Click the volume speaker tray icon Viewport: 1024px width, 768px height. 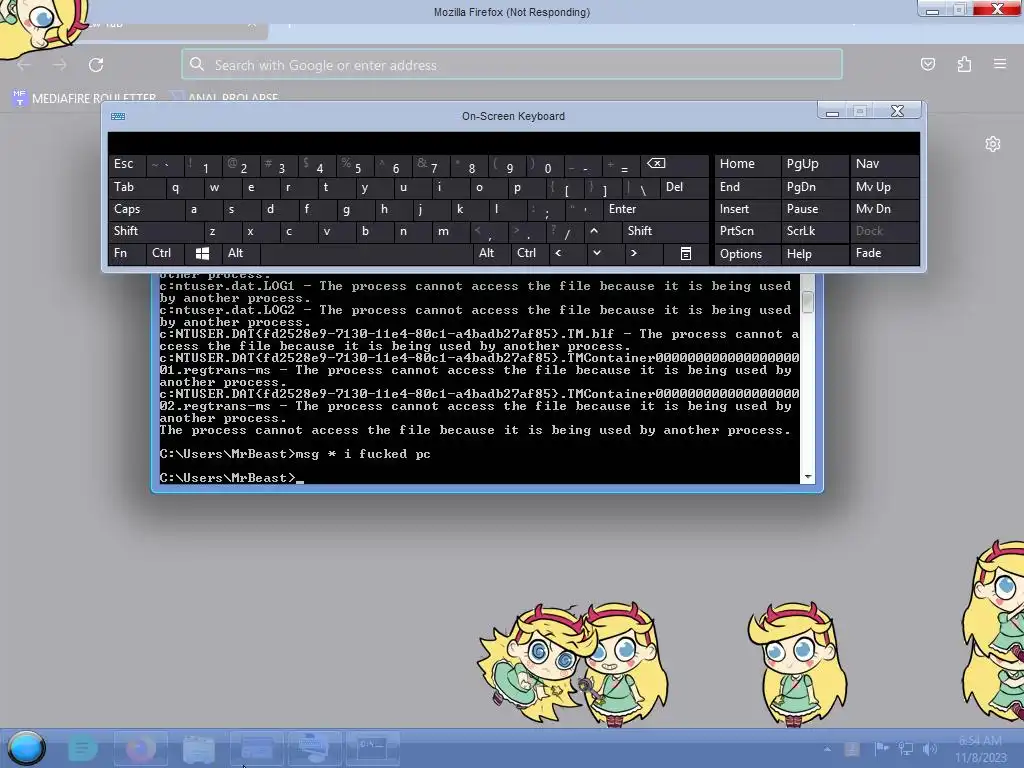930,748
